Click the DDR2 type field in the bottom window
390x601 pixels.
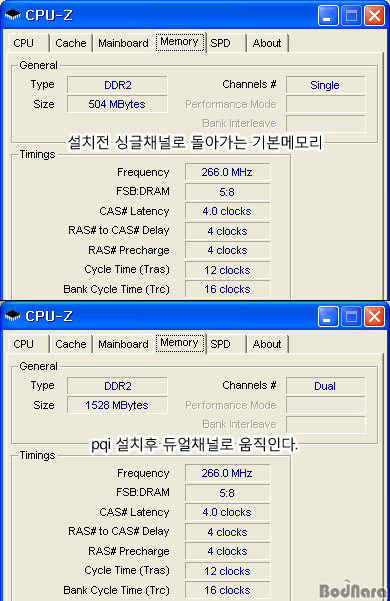117,386
